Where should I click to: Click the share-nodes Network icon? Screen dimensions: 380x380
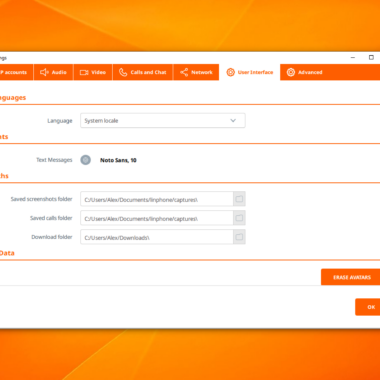click(184, 72)
